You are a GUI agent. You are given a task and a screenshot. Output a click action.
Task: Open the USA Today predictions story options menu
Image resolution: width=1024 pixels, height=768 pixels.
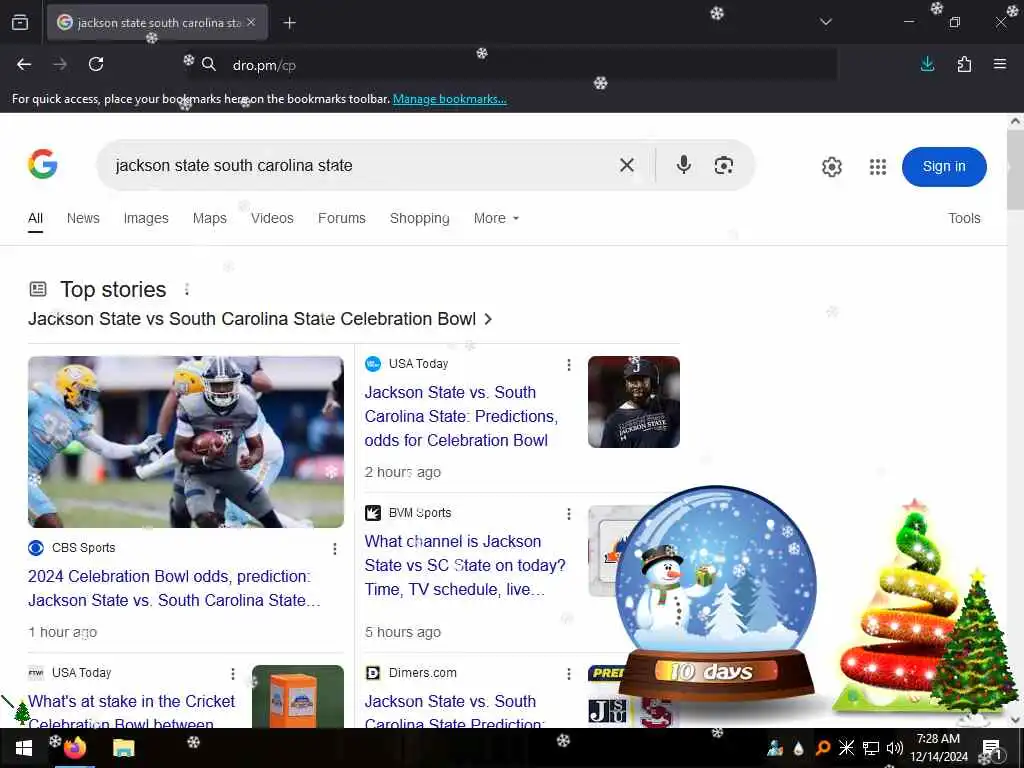click(569, 364)
